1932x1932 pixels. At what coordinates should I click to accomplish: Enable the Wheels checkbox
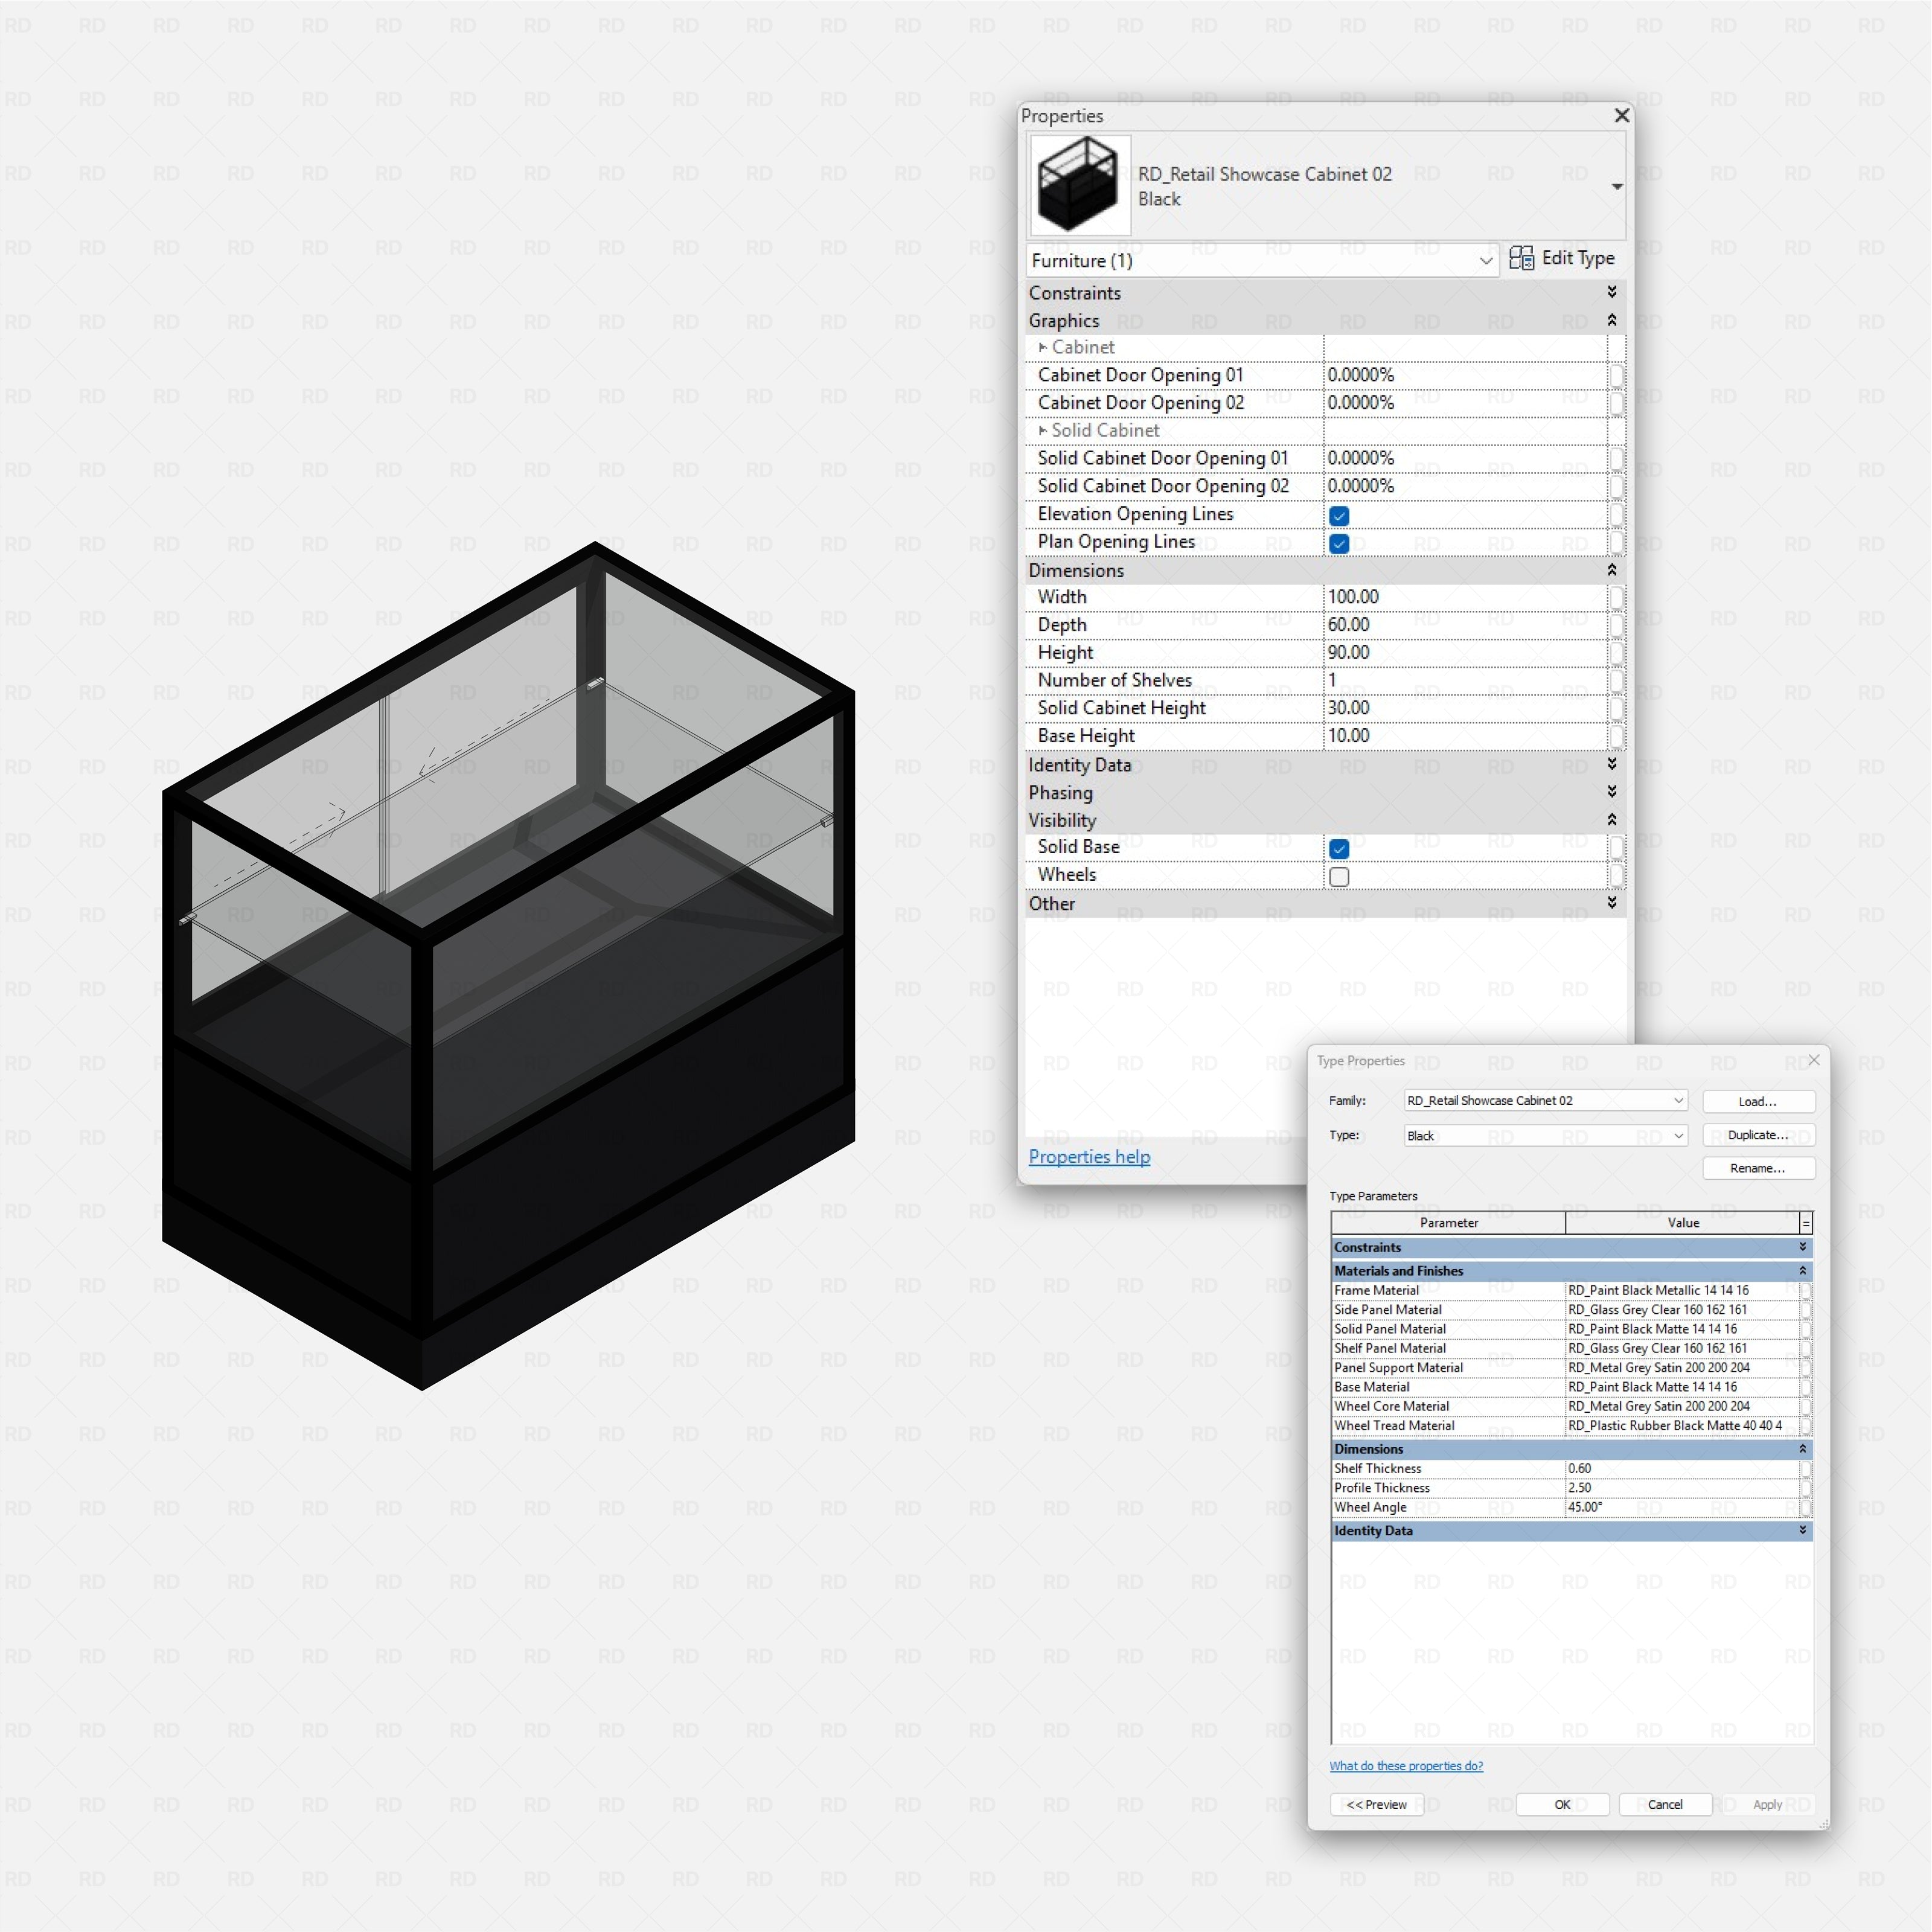(x=1339, y=876)
